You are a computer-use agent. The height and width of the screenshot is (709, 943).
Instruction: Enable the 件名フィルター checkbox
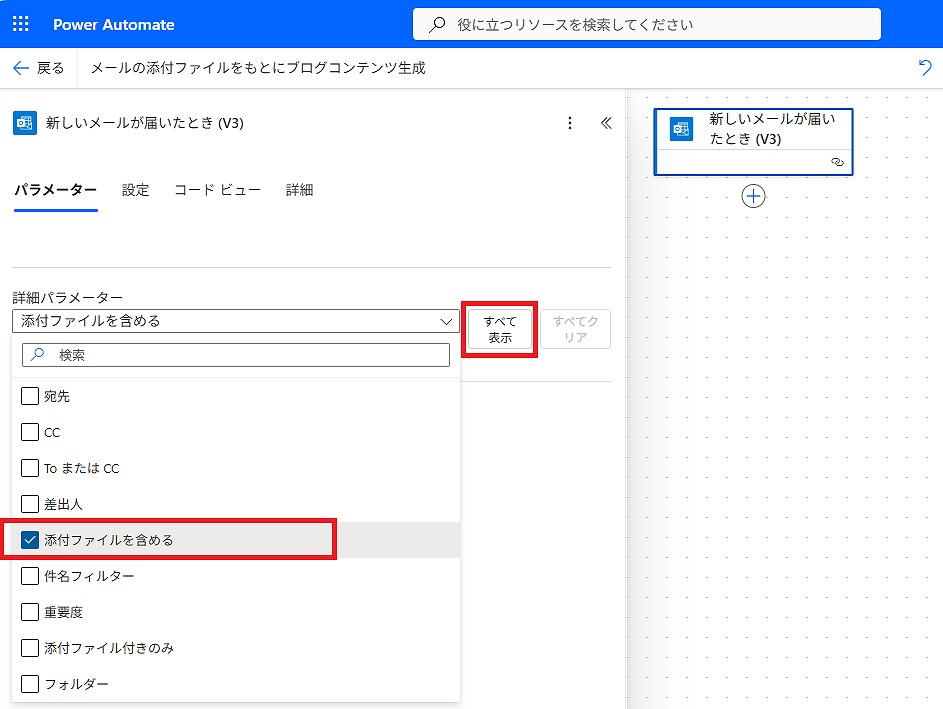tap(30, 576)
